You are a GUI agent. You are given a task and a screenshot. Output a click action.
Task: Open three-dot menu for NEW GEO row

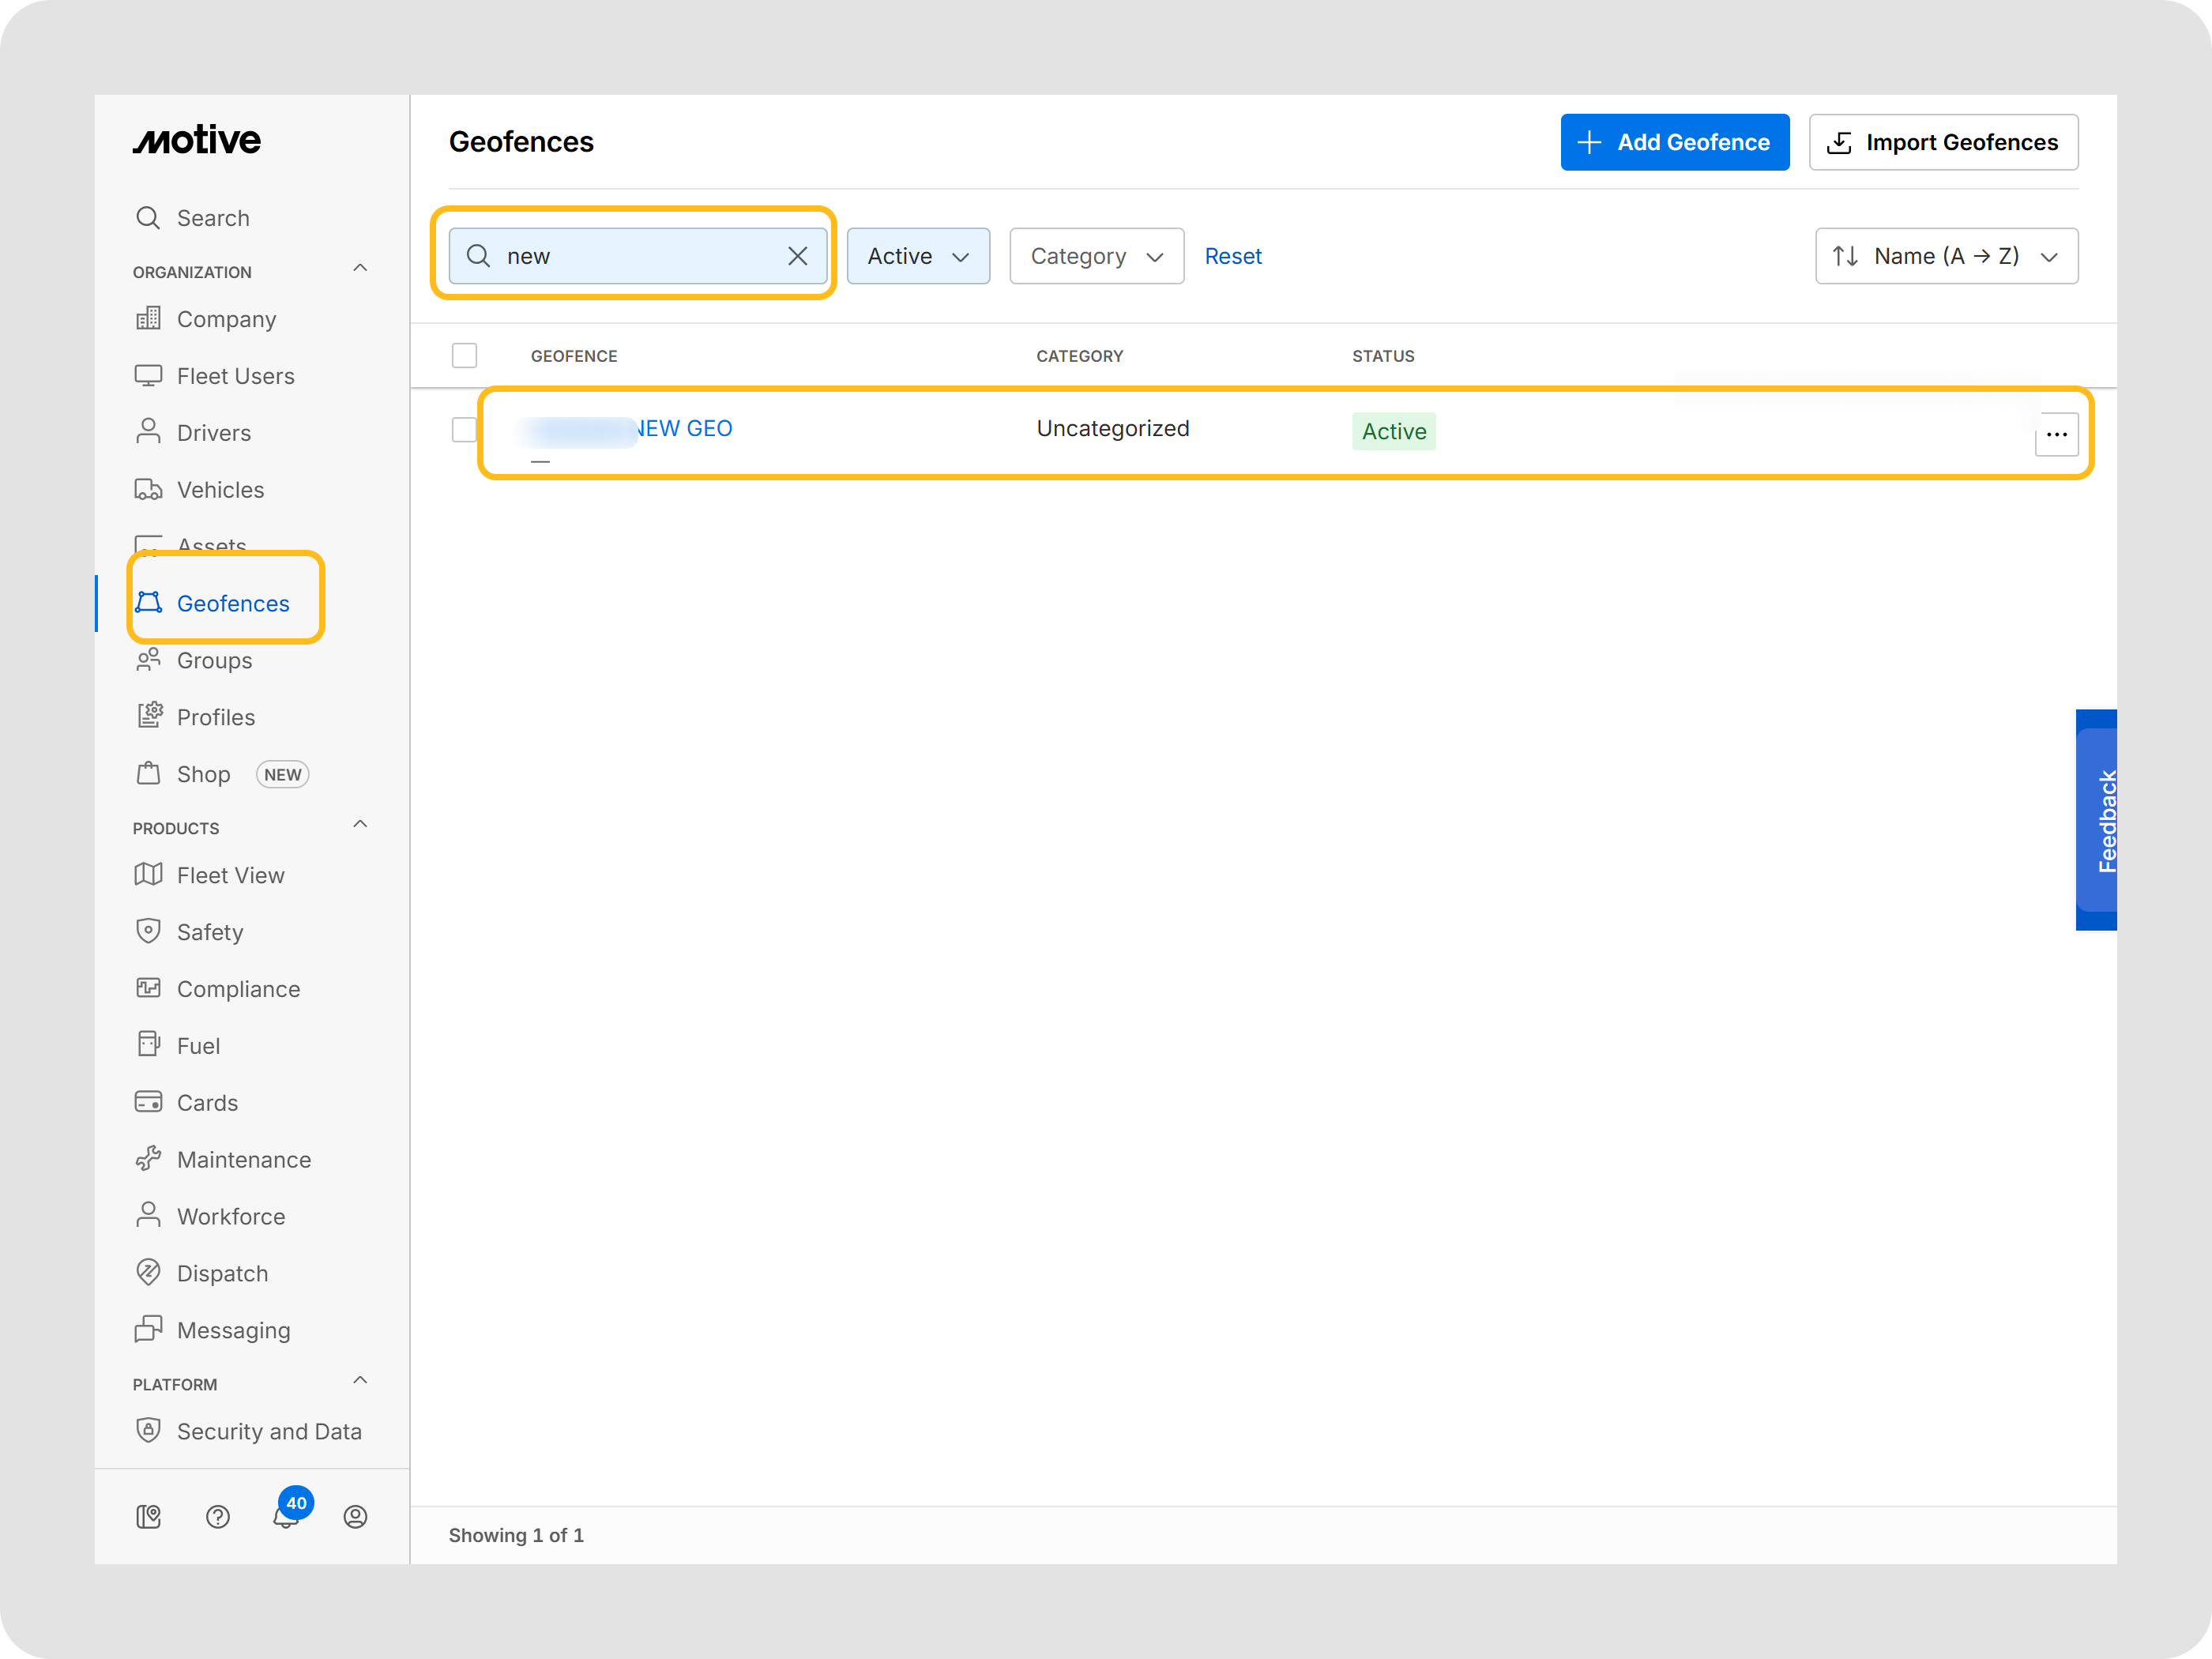coord(2056,434)
